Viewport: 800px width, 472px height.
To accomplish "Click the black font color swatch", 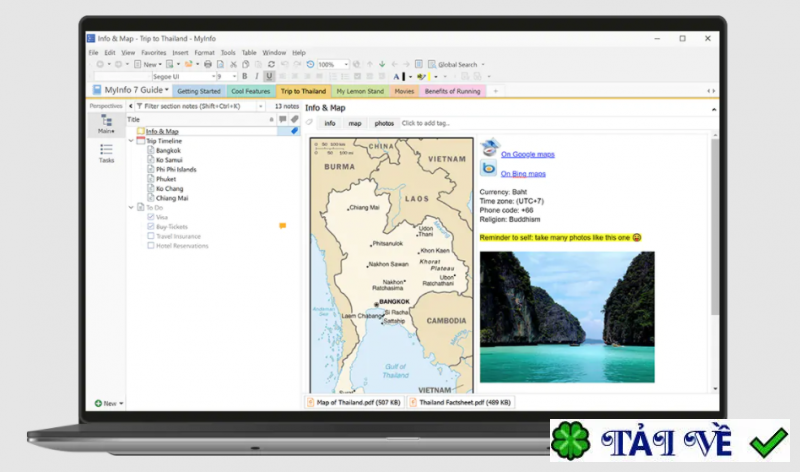I will point(404,77).
